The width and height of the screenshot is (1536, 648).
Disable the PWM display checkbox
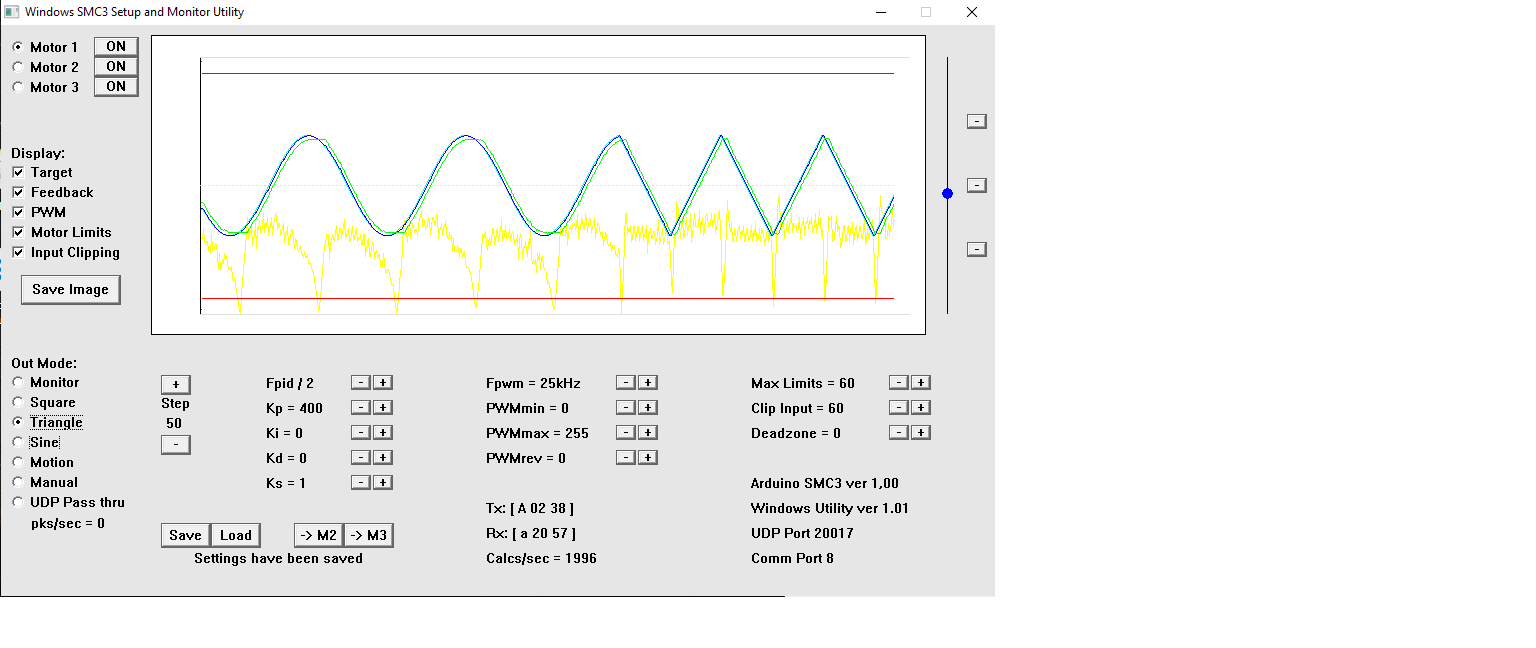pyautogui.click(x=18, y=213)
